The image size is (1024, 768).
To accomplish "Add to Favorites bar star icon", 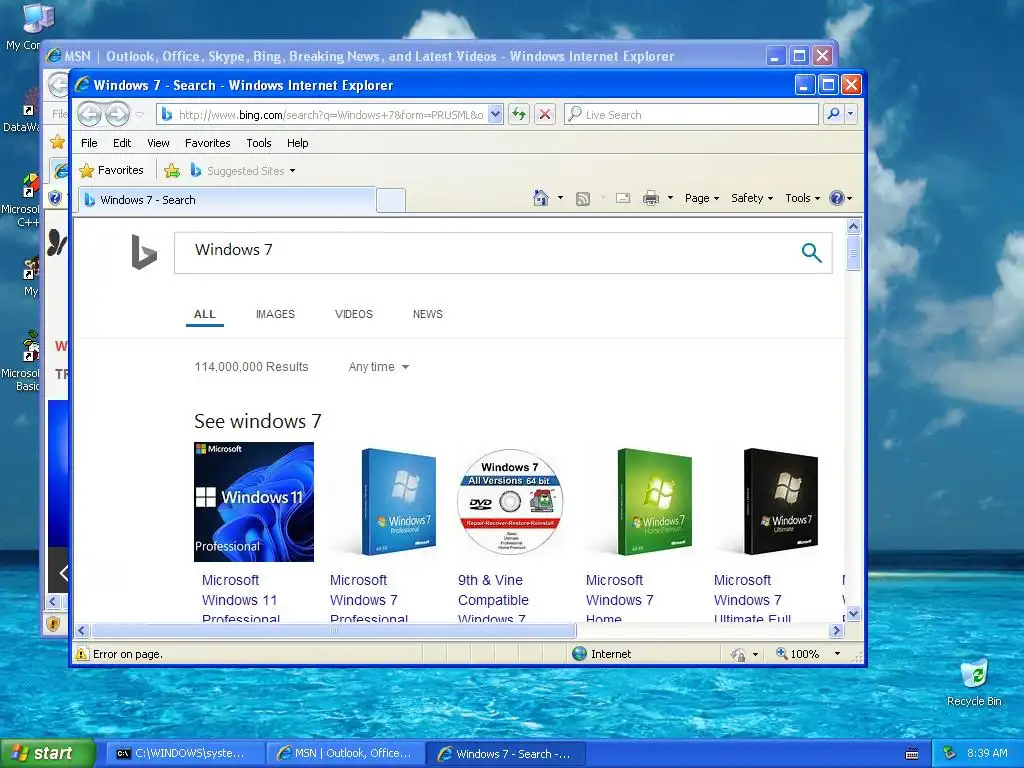I will (172, 170).
